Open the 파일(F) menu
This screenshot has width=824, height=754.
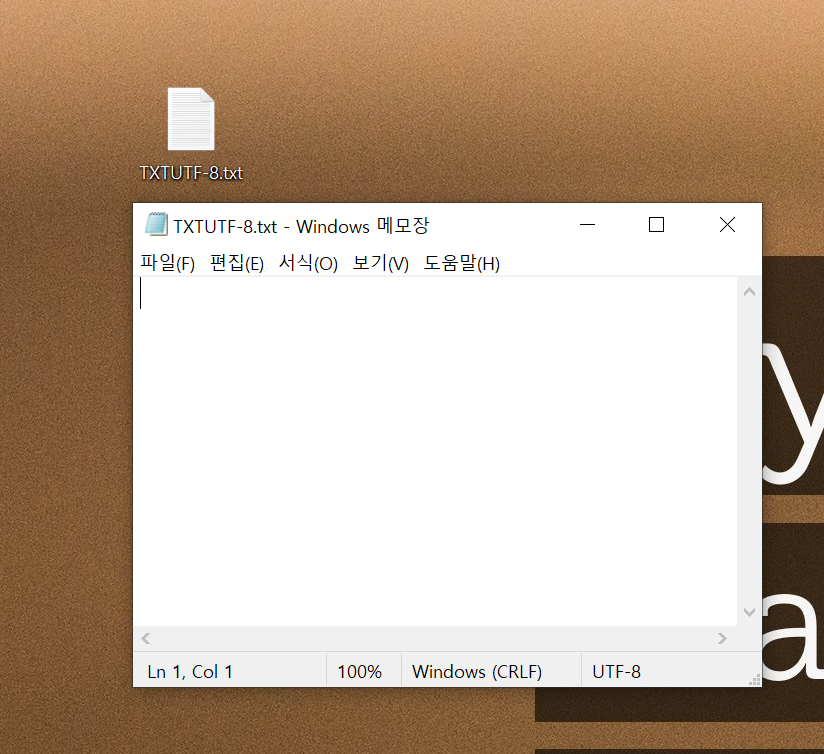(168, 263)
